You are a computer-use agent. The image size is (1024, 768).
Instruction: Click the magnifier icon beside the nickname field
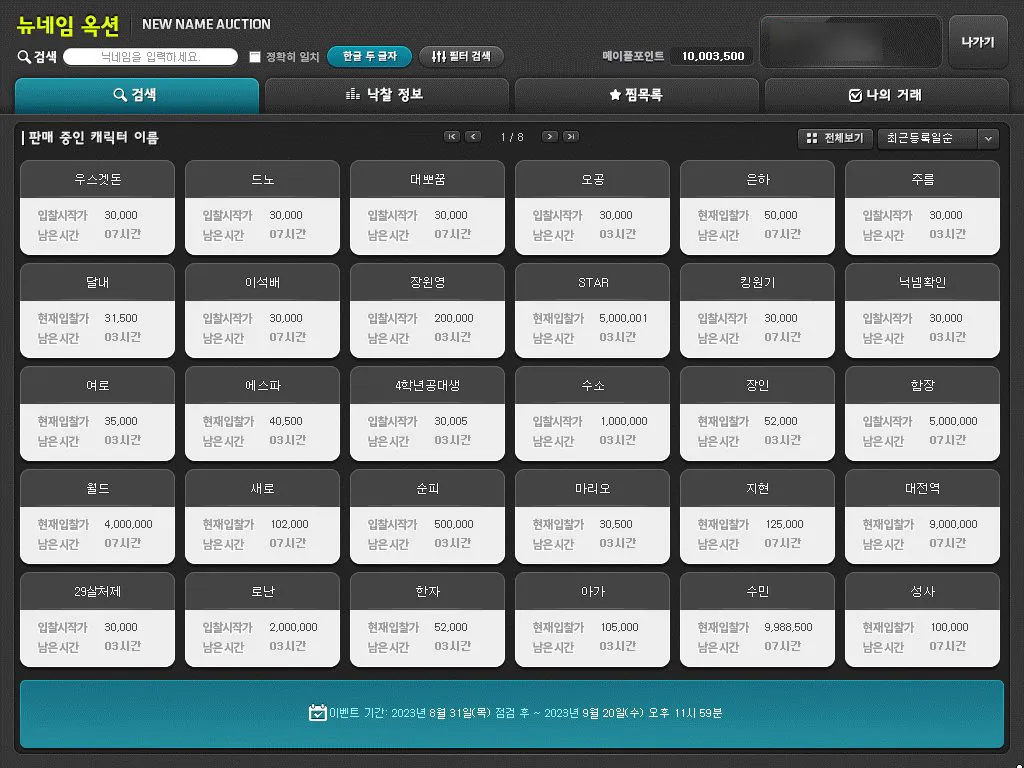[24, 57]
